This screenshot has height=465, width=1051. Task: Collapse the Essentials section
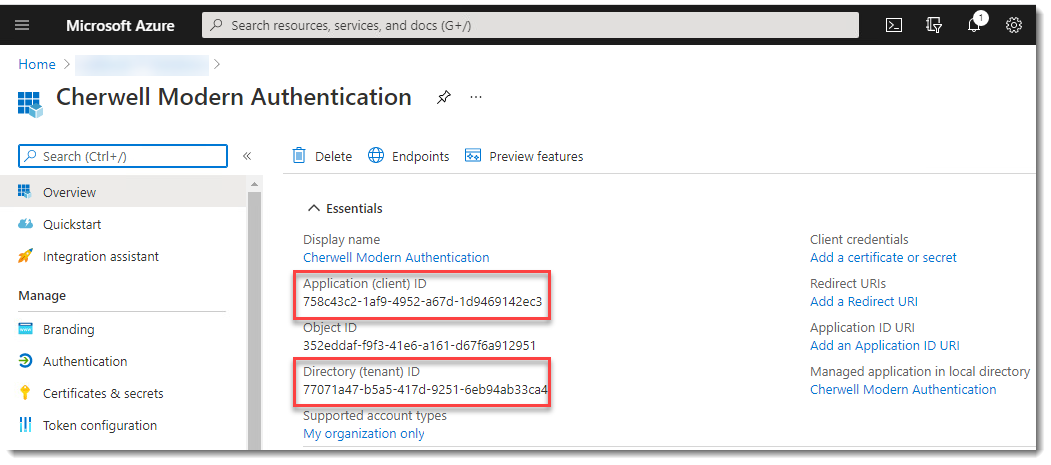(x=314, y=209)
